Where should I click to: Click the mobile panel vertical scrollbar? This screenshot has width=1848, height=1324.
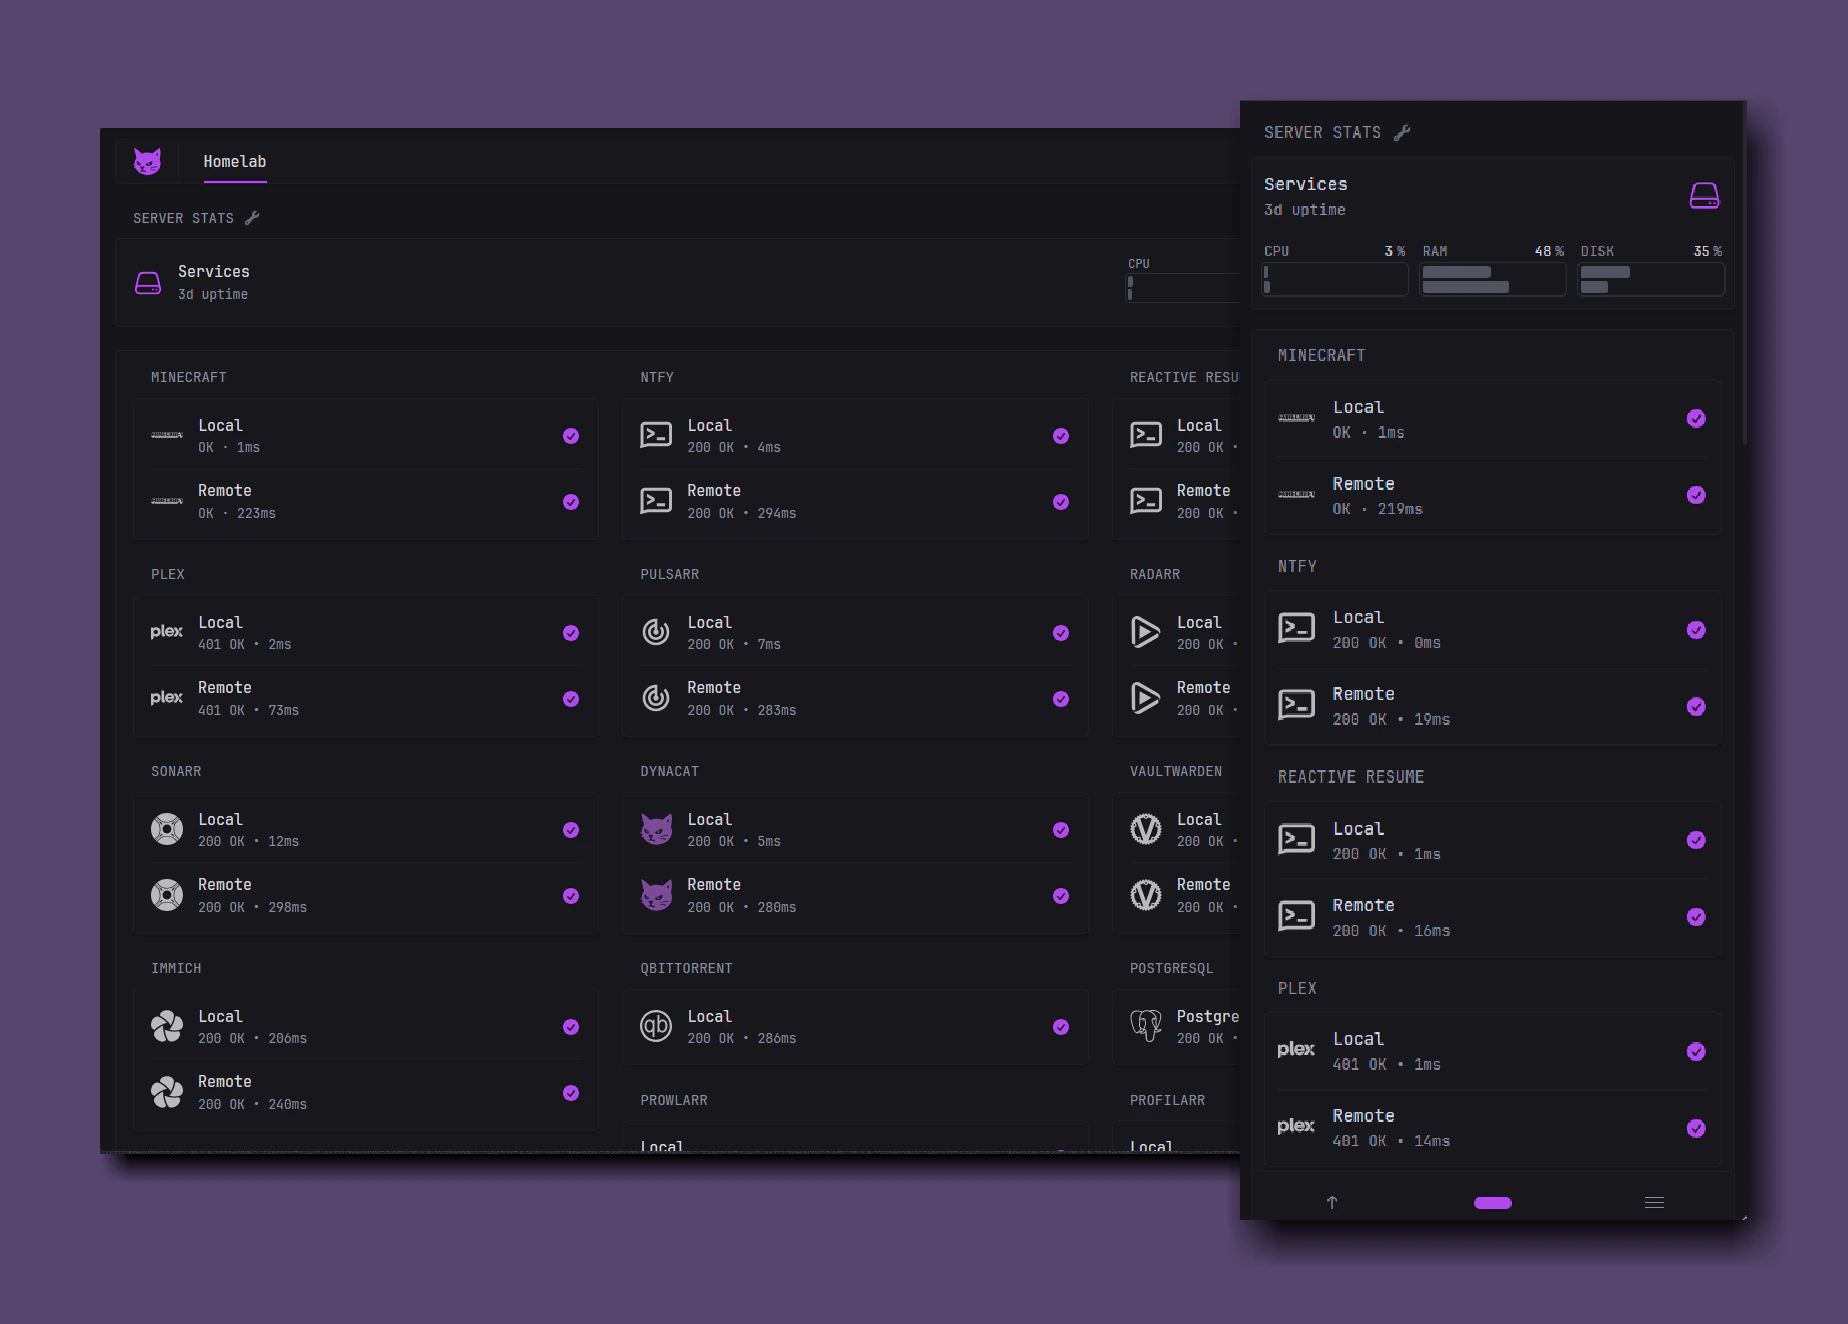[x=1745, y=272]
